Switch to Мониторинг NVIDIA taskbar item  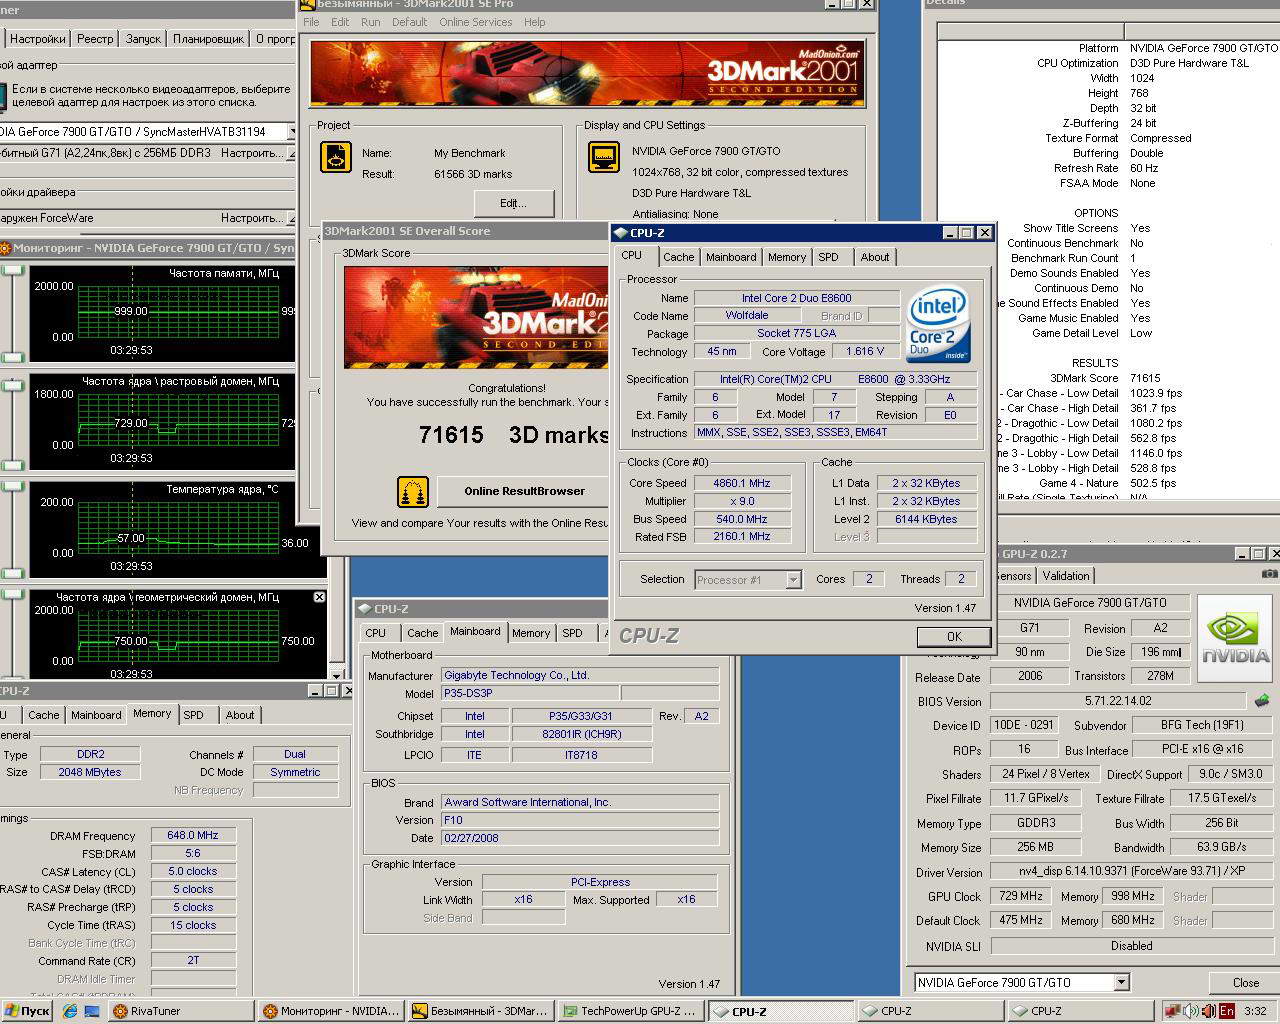(x=331, y=1011)
